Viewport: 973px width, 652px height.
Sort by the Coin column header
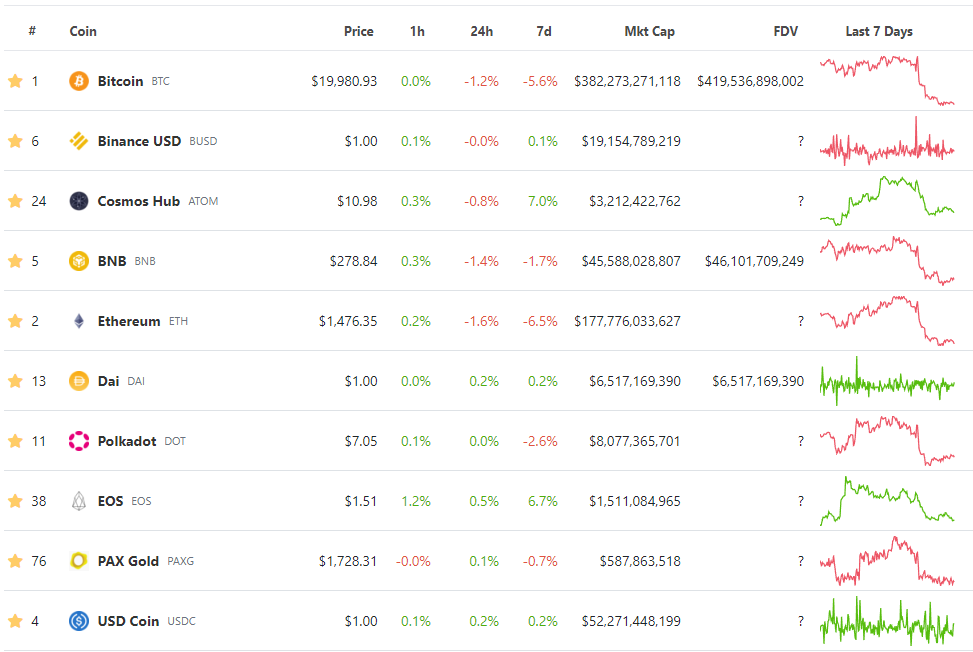[83, 31]
